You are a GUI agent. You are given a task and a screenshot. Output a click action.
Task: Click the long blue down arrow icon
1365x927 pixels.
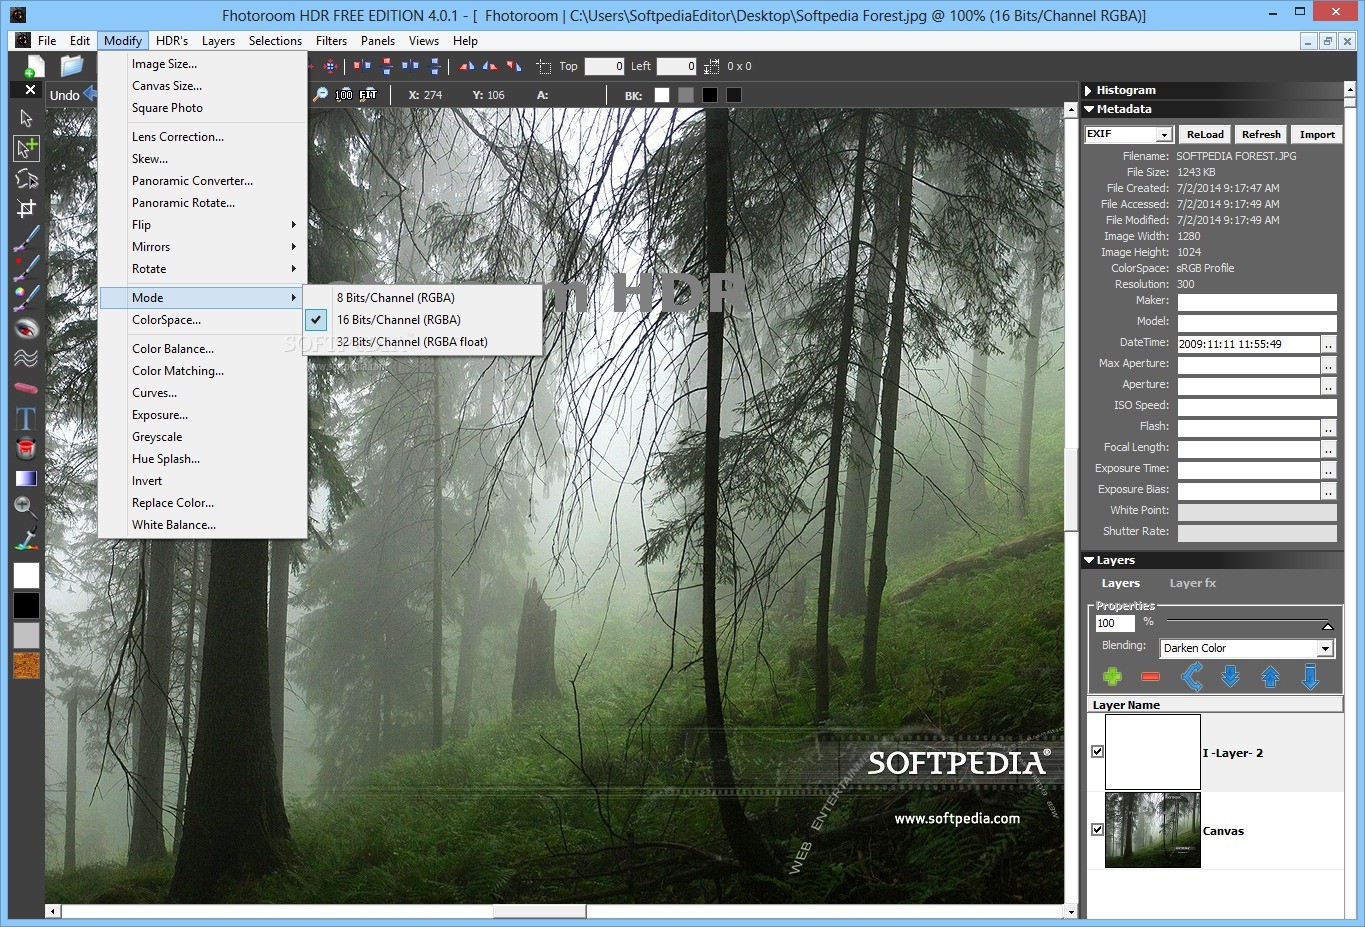(1310, 677)
